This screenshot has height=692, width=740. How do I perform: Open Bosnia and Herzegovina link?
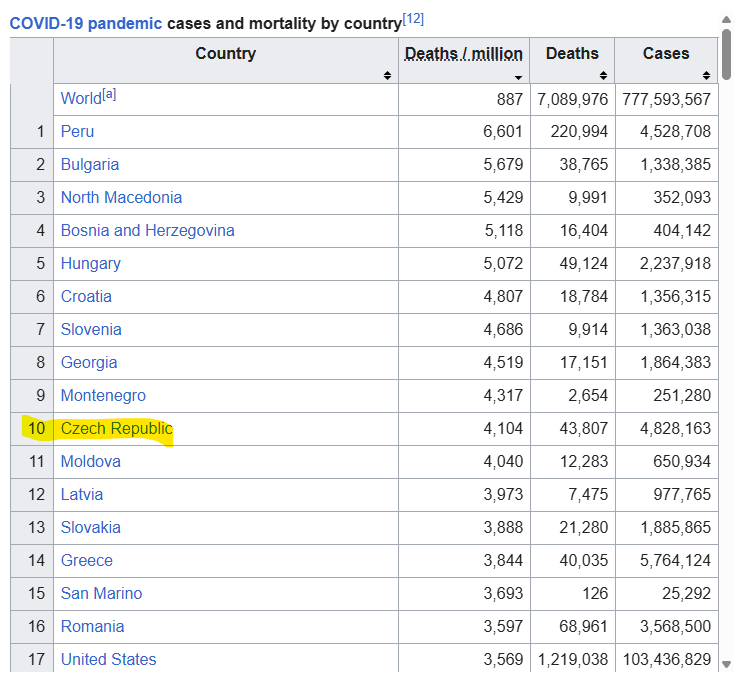pos(148,230)
